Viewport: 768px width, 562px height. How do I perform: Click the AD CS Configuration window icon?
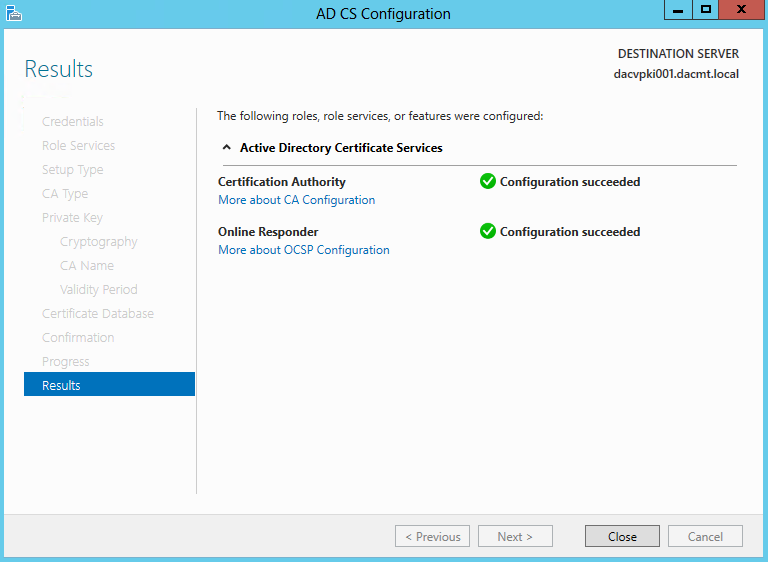[14, 13]
